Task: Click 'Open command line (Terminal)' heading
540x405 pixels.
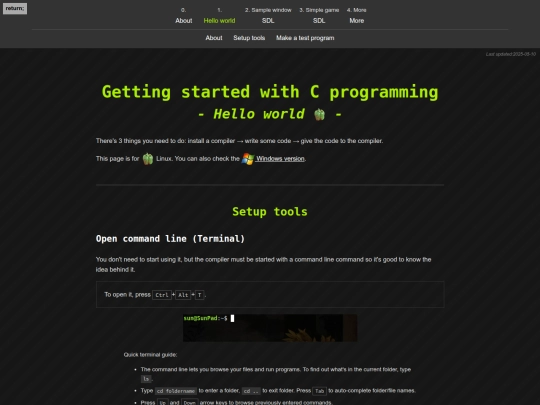Action: (170, 239)
